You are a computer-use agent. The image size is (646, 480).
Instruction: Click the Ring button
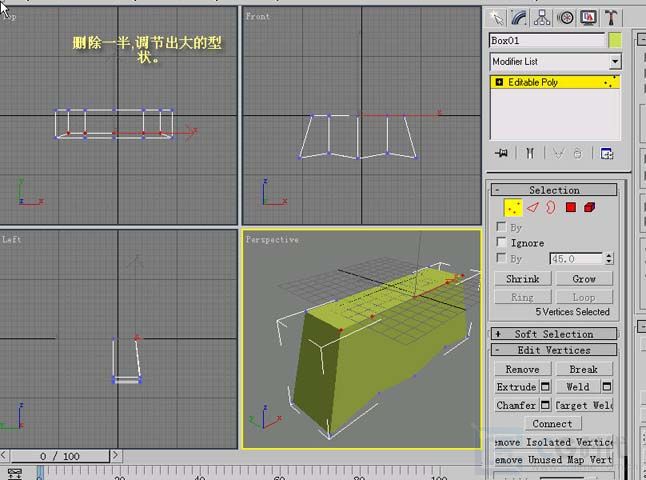point(522,297)
